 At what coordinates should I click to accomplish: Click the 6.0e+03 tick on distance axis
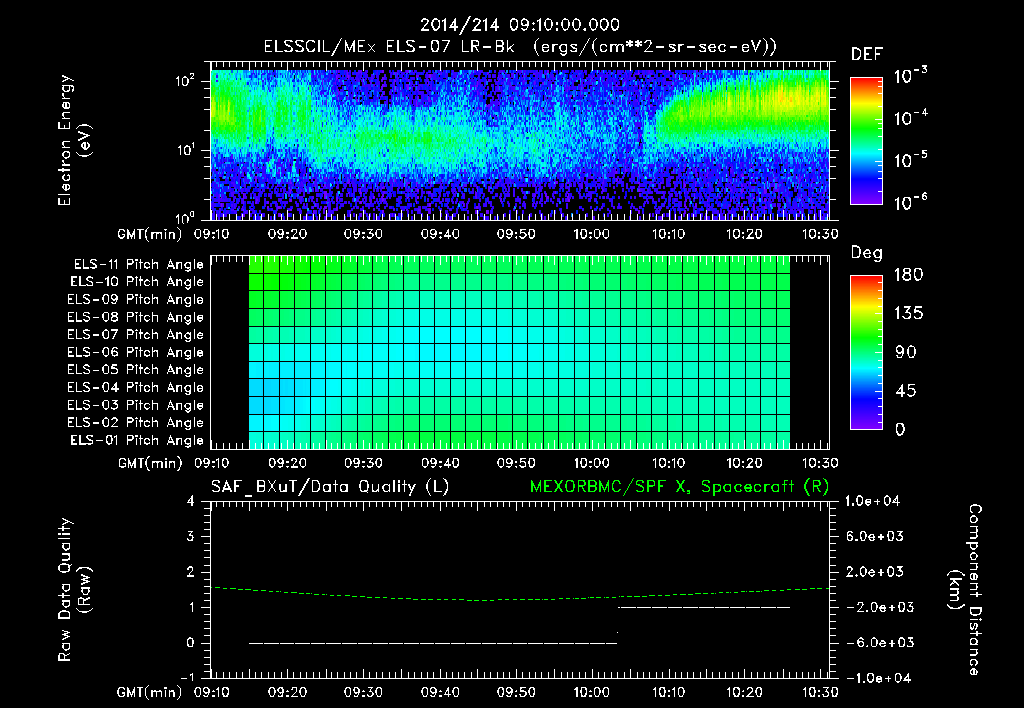point(875,537)
